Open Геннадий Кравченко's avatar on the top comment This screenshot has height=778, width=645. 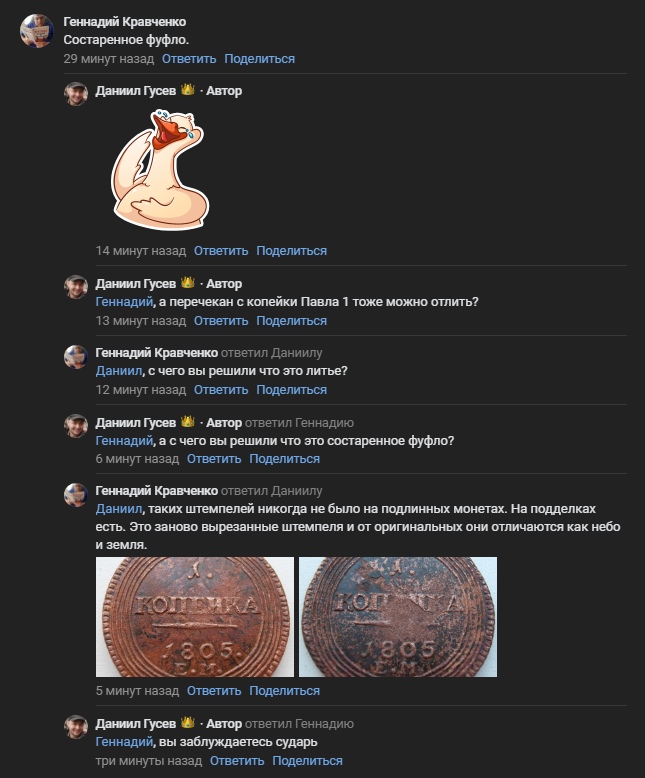point(37,31)
